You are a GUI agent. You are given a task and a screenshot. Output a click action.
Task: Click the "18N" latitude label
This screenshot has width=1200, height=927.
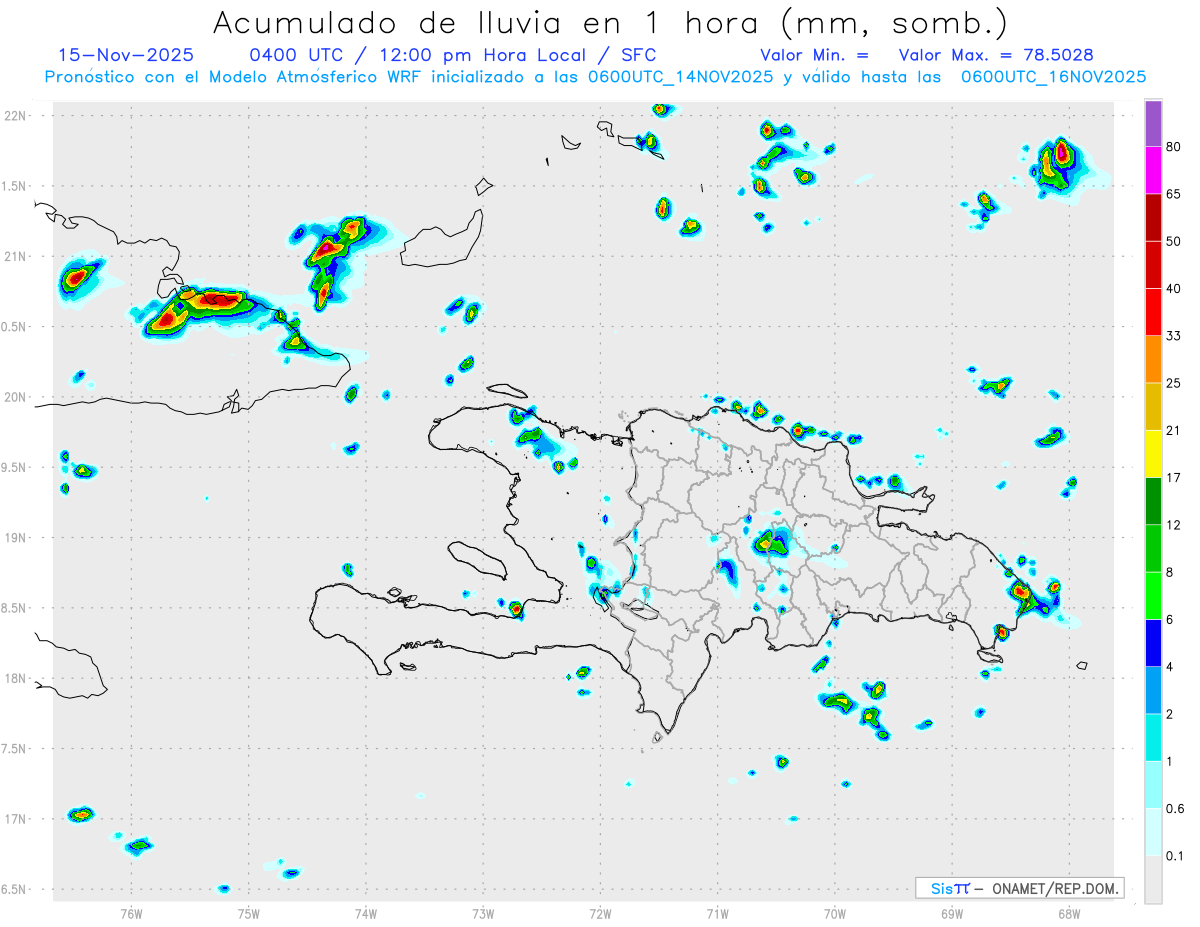coord(15,678)
